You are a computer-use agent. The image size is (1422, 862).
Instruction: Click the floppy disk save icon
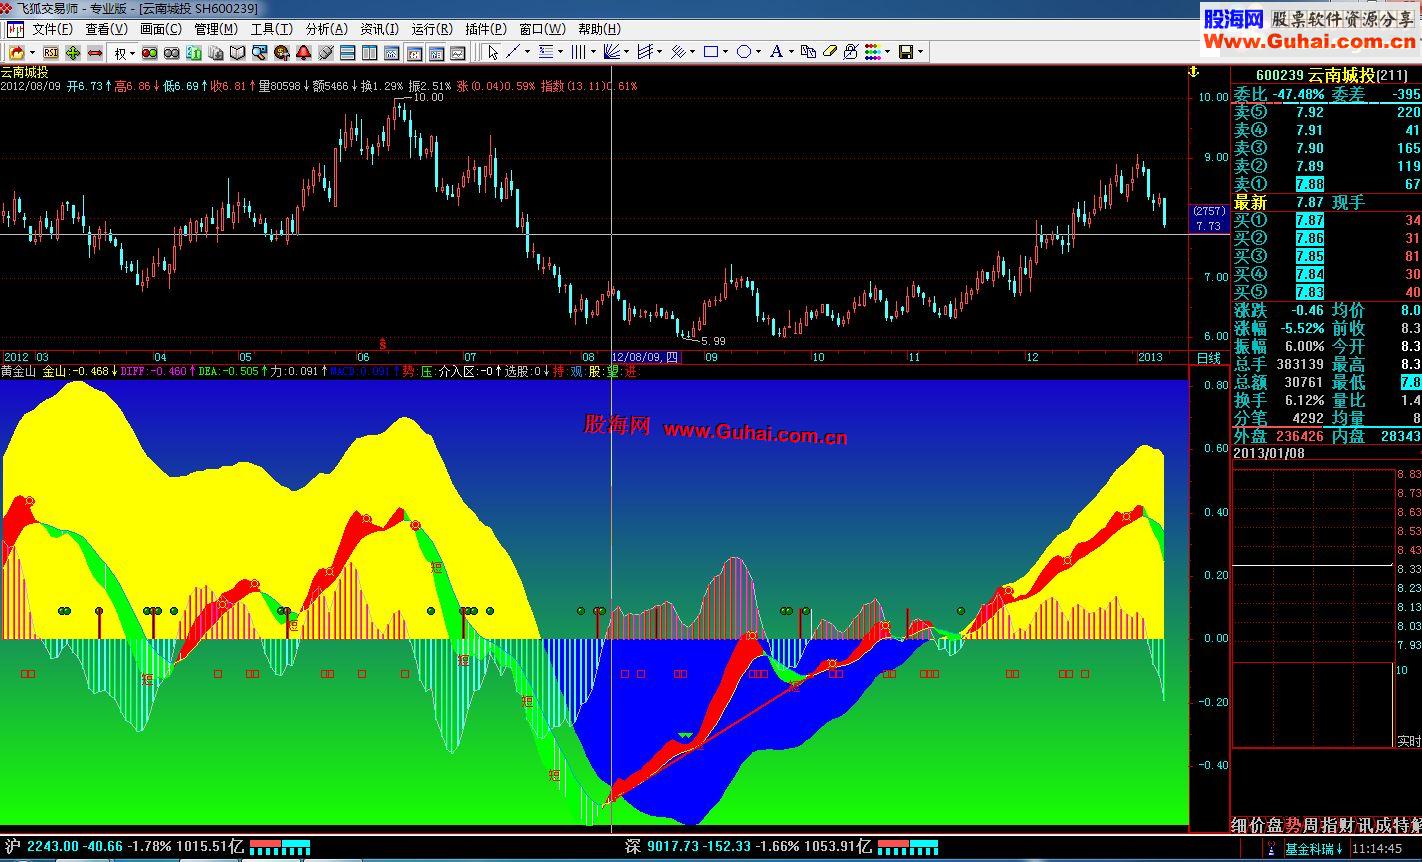pos(906,52)
